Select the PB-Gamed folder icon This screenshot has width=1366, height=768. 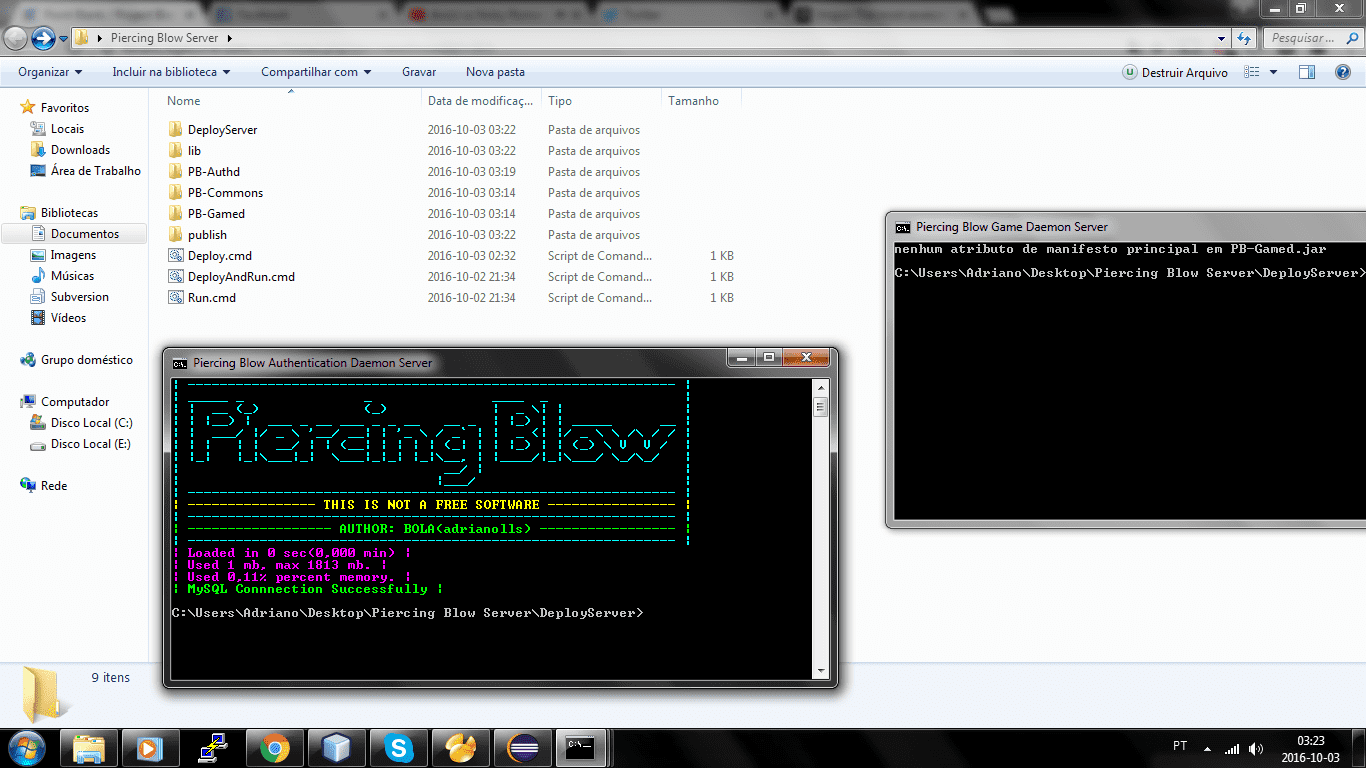pos(176,214)
